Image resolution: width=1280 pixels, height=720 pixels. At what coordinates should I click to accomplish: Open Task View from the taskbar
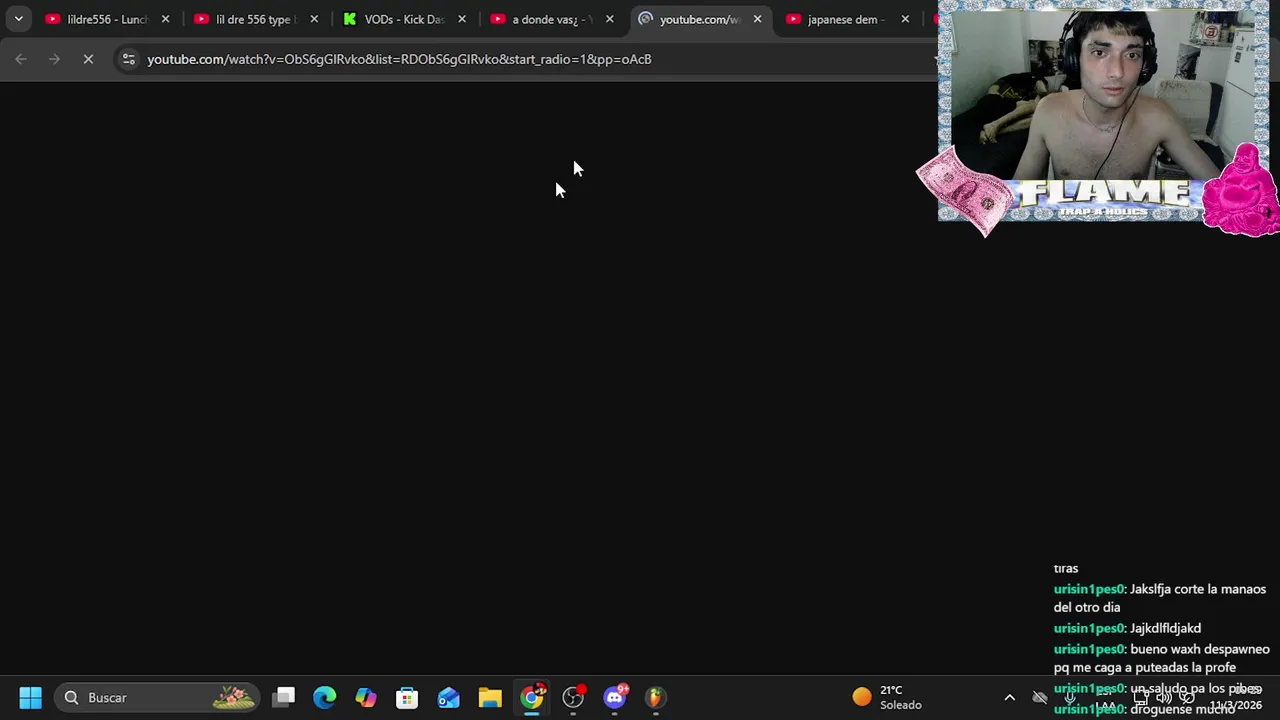pyautogui.click(x=284, y=697)
